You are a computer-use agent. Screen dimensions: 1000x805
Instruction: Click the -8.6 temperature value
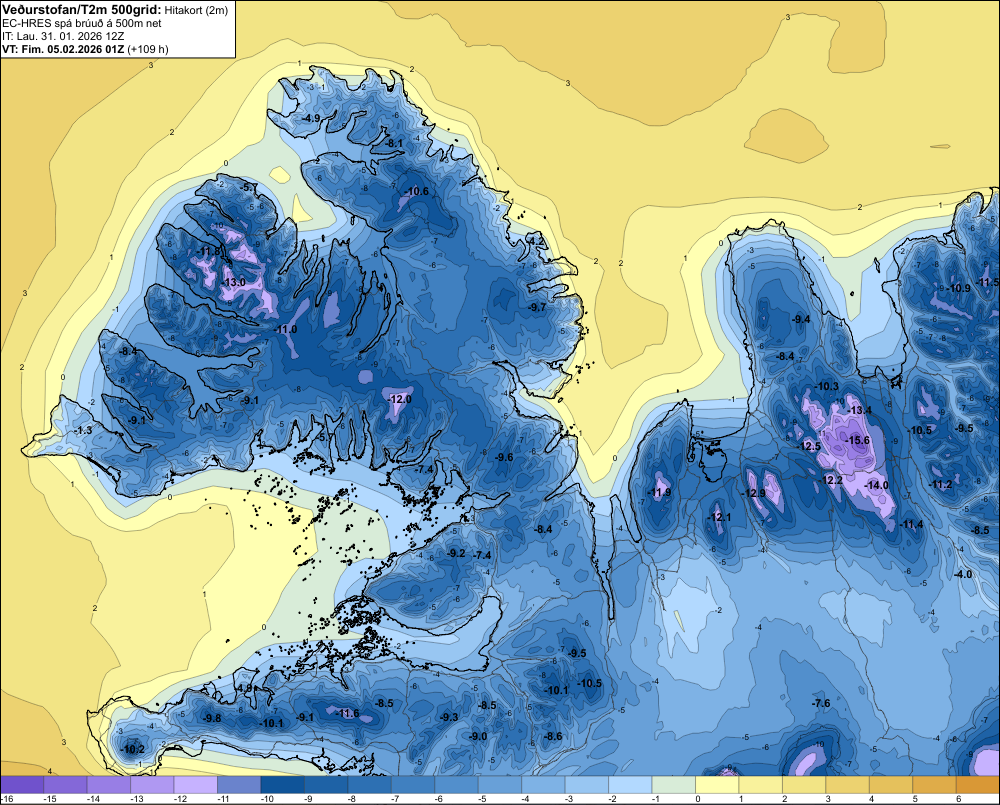552,736
